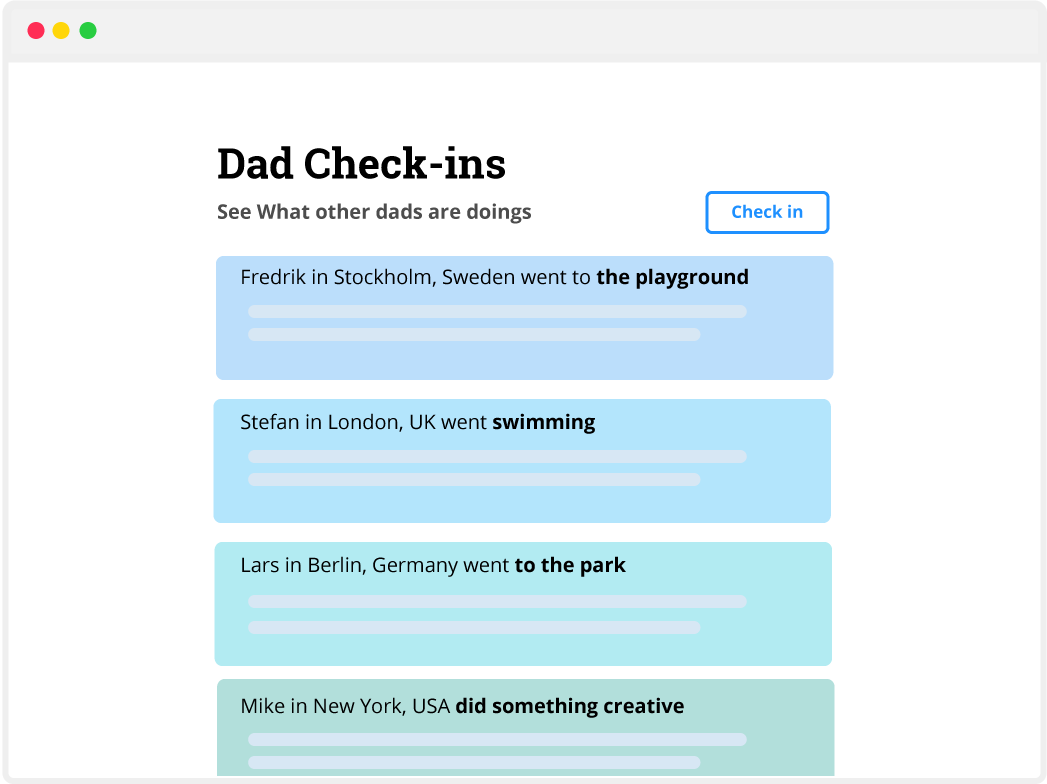The height and width of the screenshot is (784, 1047).
Task: Click the yellow minimize window button
Action: tap(61, 31)
